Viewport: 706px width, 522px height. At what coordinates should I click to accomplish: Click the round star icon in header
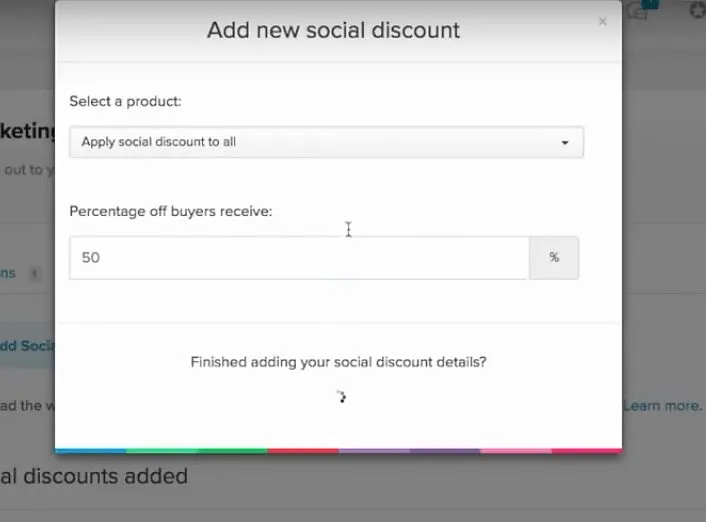coord(698,9)
